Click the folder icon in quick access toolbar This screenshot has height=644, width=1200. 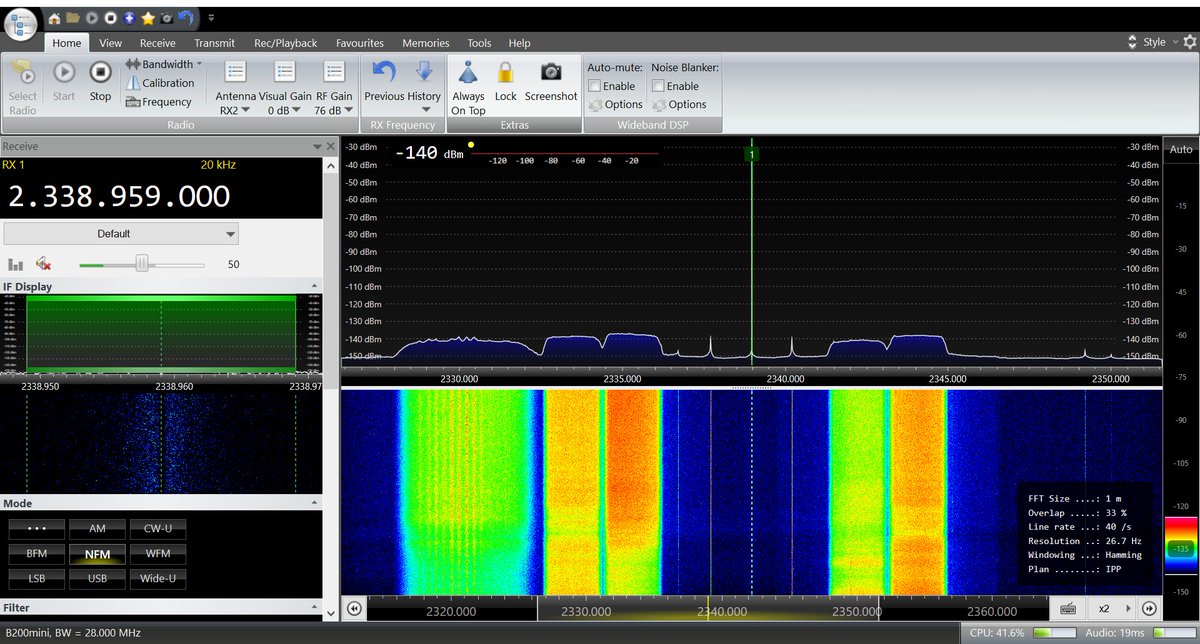[72, 18]
